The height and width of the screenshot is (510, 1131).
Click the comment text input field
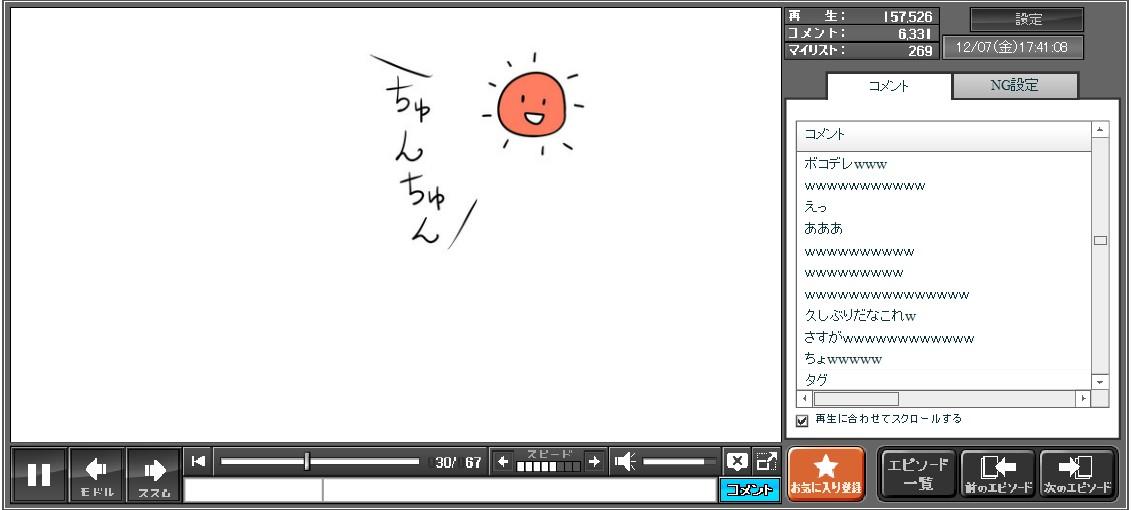[518, 490]
